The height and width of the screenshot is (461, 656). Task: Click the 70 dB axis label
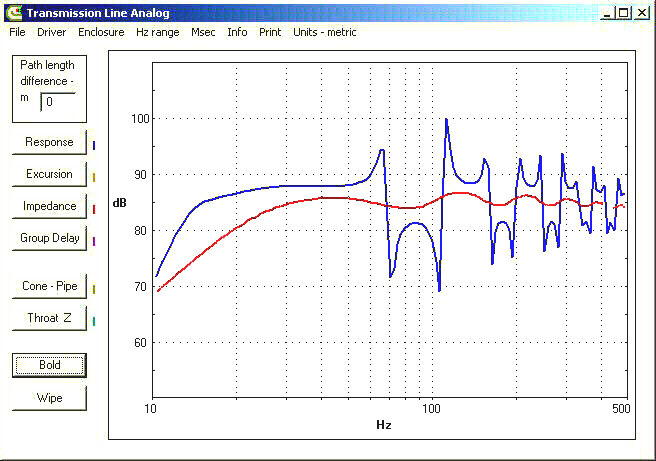pos(140,287)
